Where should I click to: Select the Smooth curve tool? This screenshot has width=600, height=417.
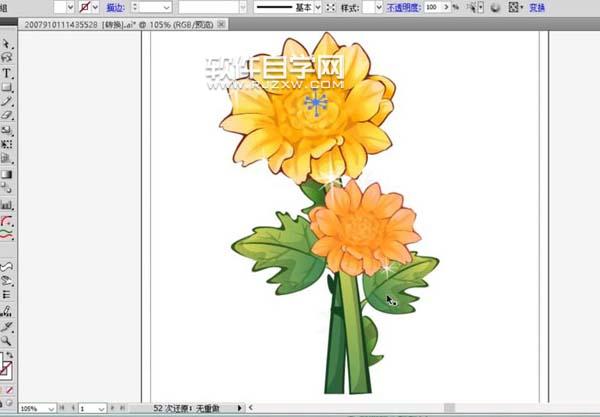pyautogui.click(x=6, y=266)
